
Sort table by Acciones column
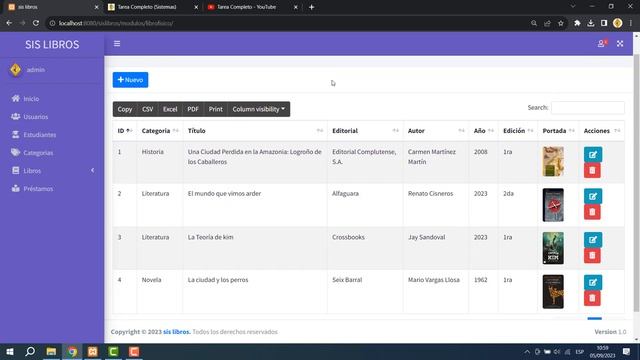[x=602, y=131]
